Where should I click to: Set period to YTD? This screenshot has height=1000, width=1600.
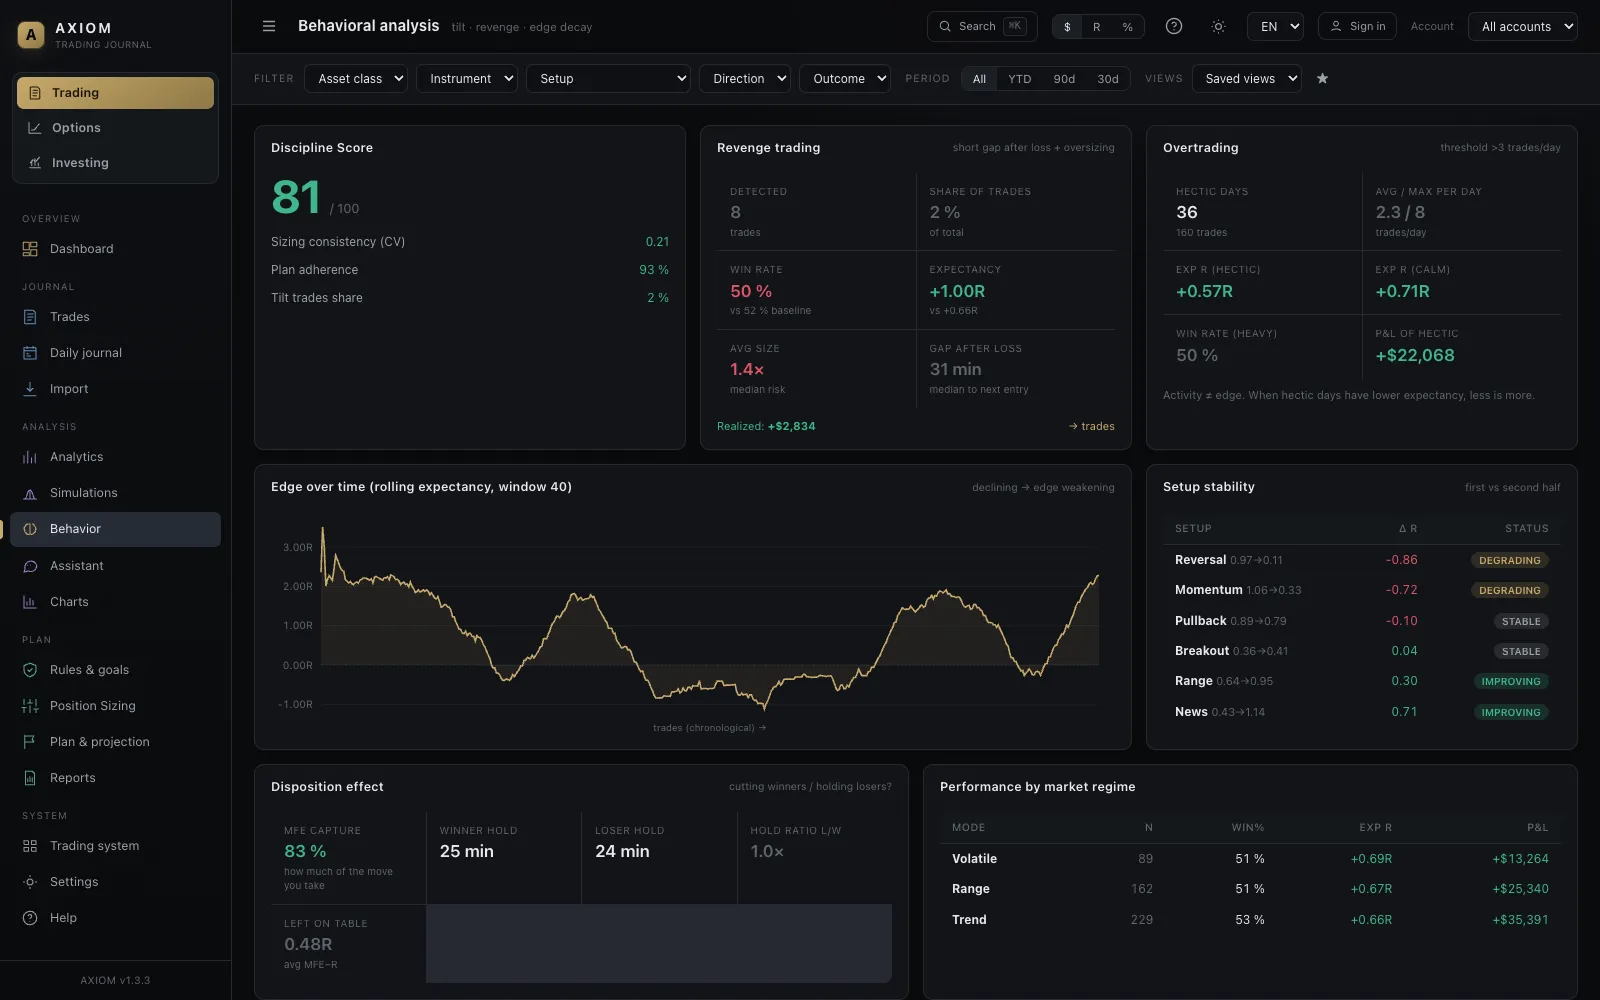pos(1019,79)
